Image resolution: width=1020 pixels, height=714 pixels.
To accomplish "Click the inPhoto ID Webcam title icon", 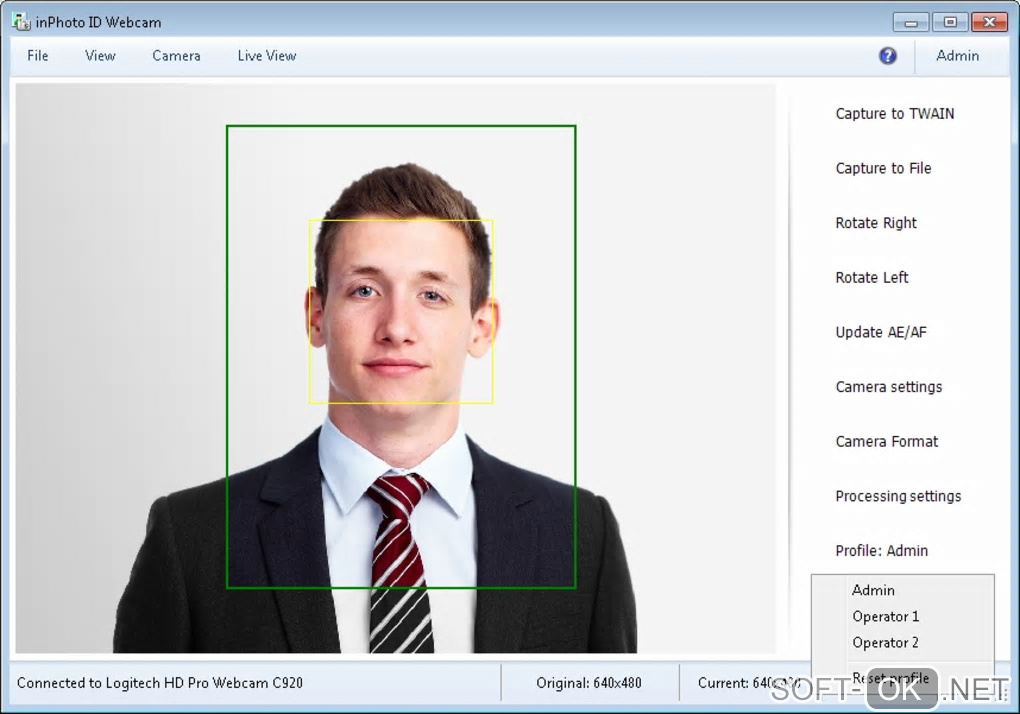I will click(20, 22).
